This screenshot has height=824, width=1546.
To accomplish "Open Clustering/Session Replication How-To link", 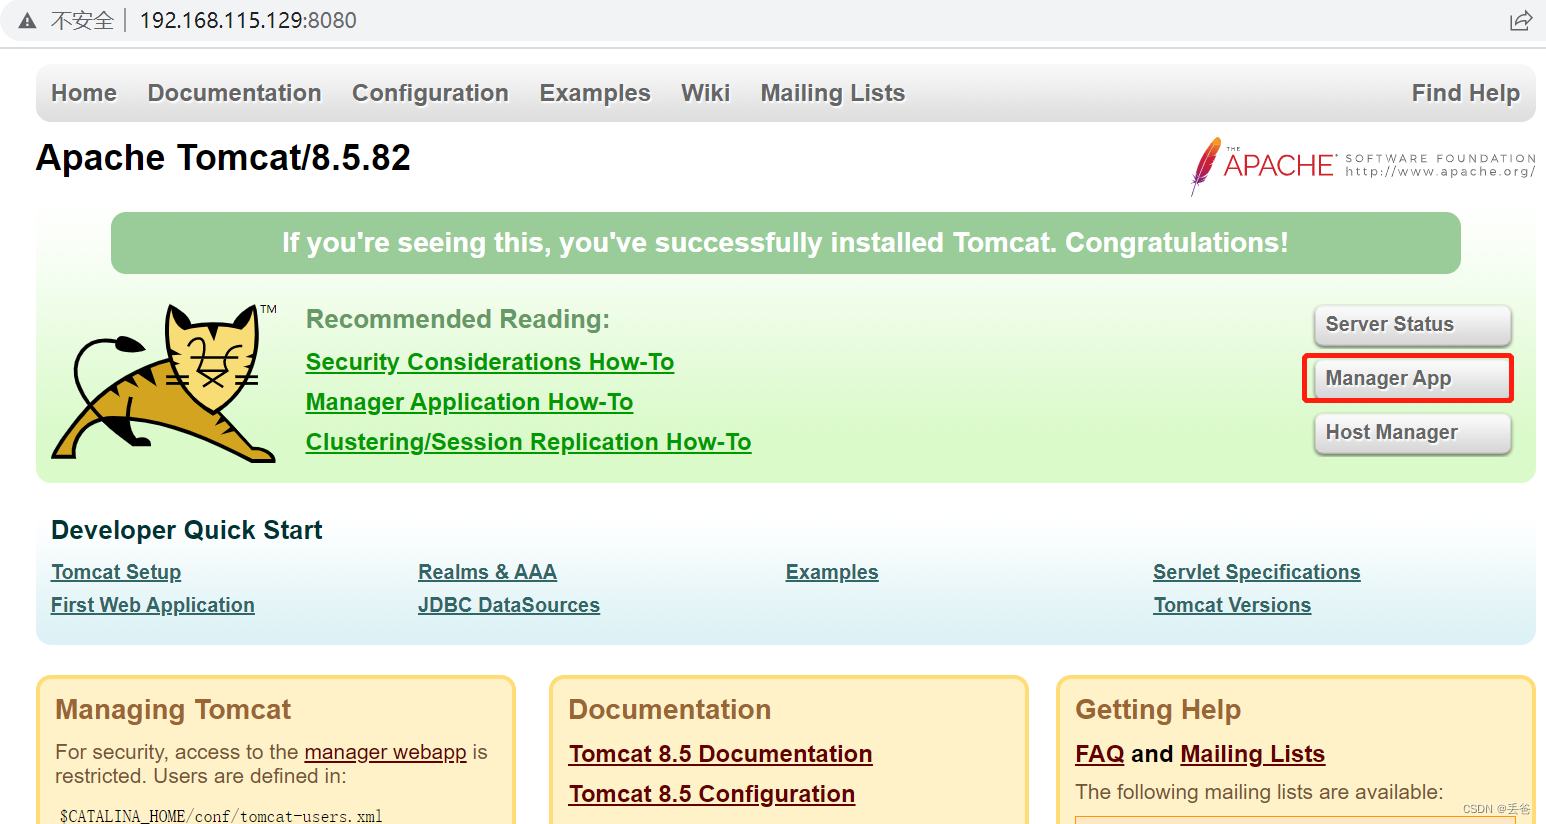I will point(528,442).
